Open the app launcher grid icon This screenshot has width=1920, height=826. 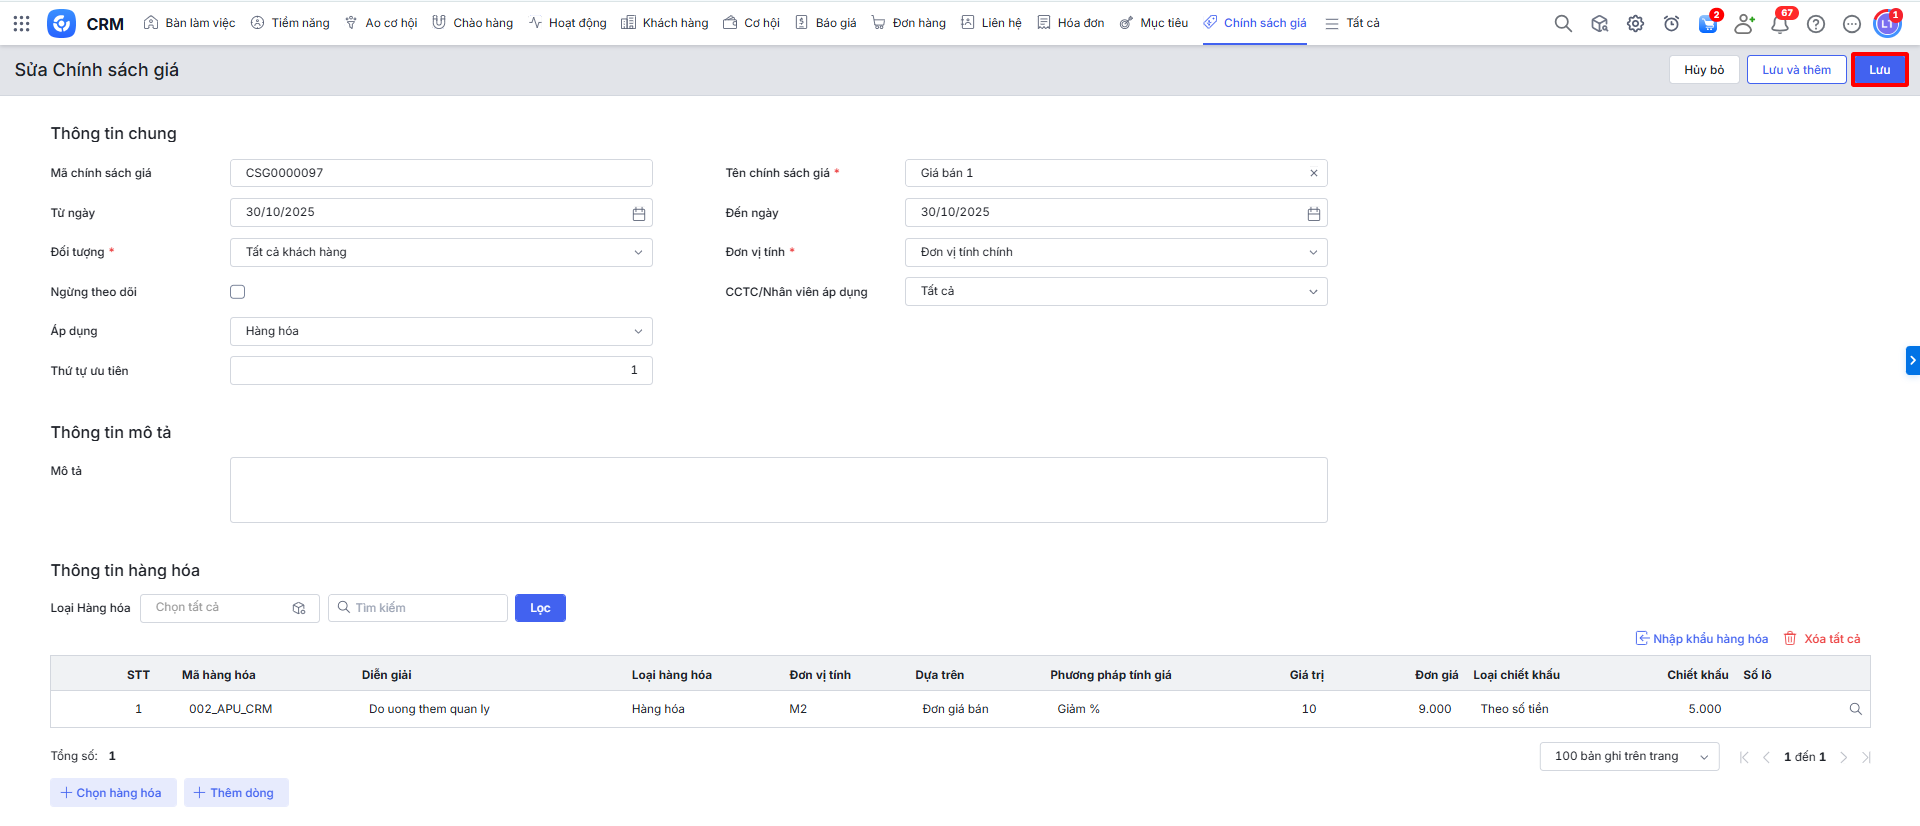tap(21, 23)
